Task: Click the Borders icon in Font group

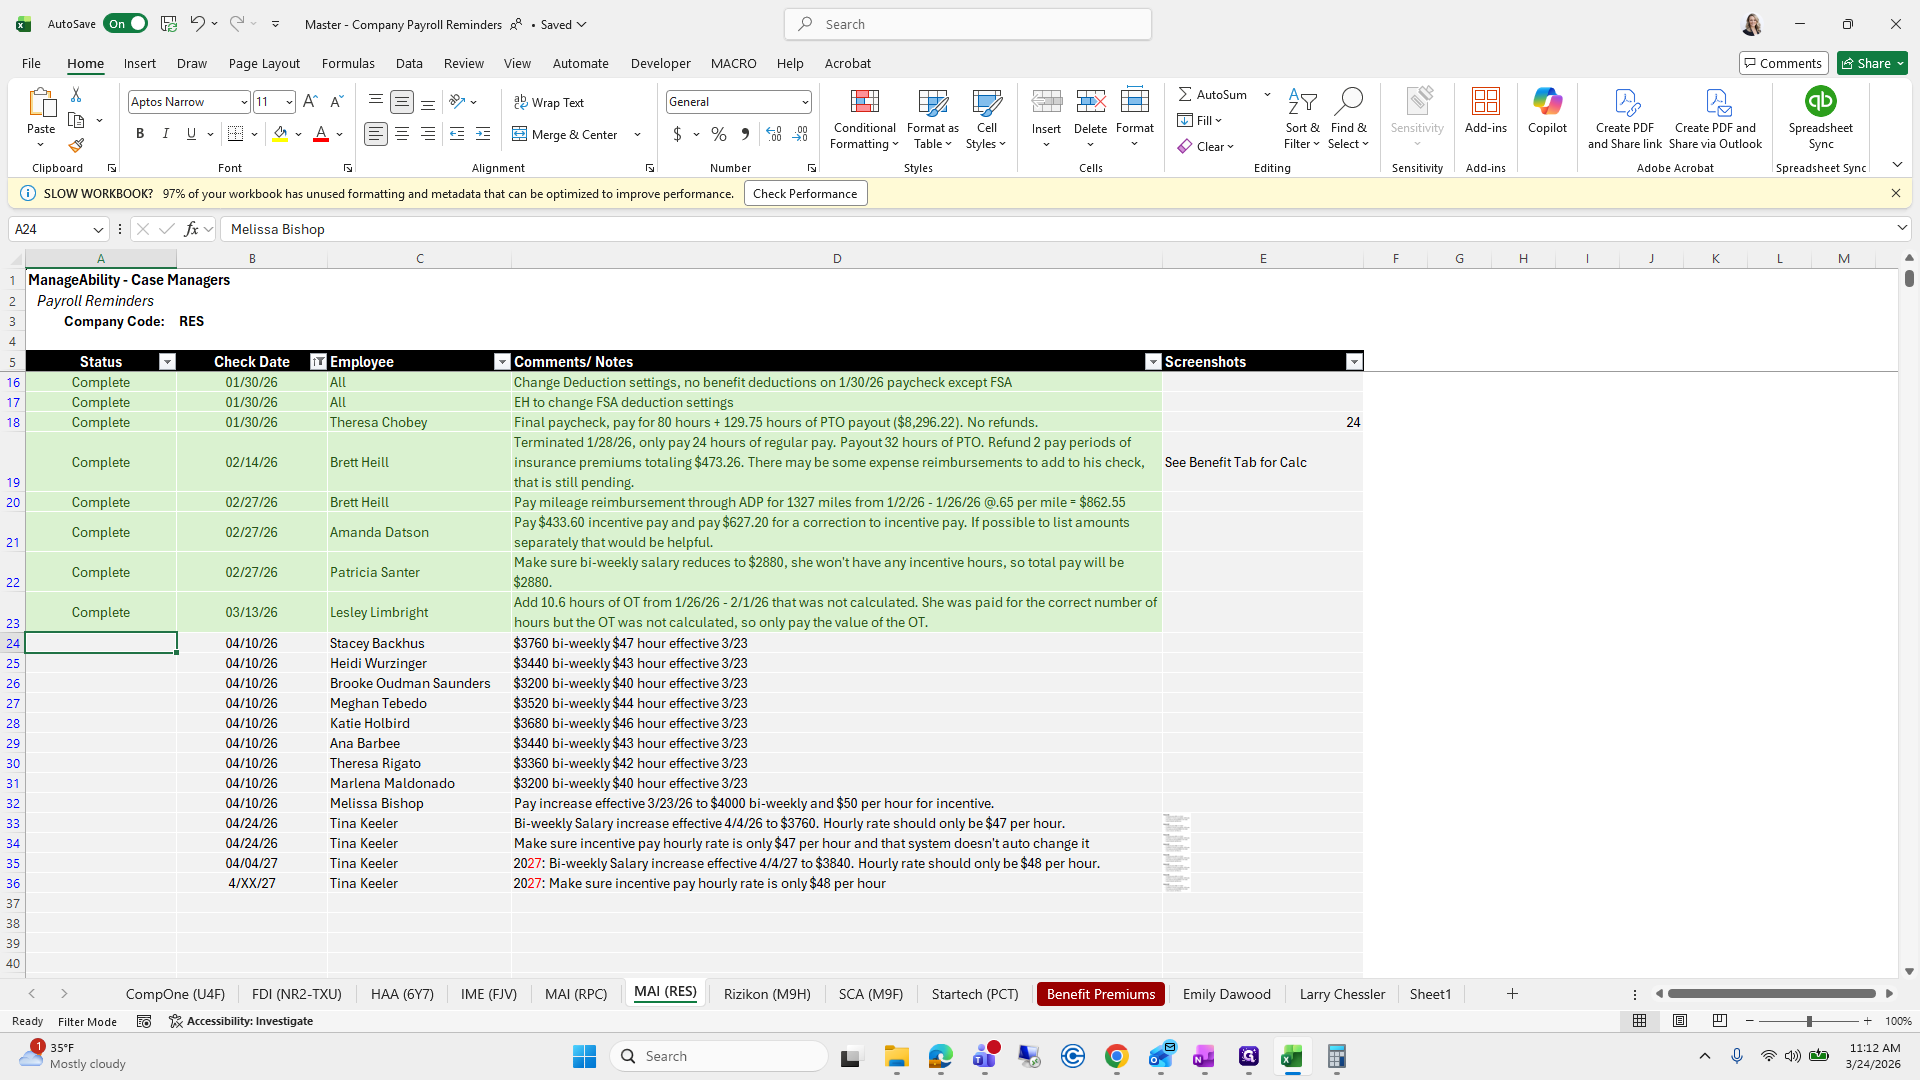Action: [236, 134]
